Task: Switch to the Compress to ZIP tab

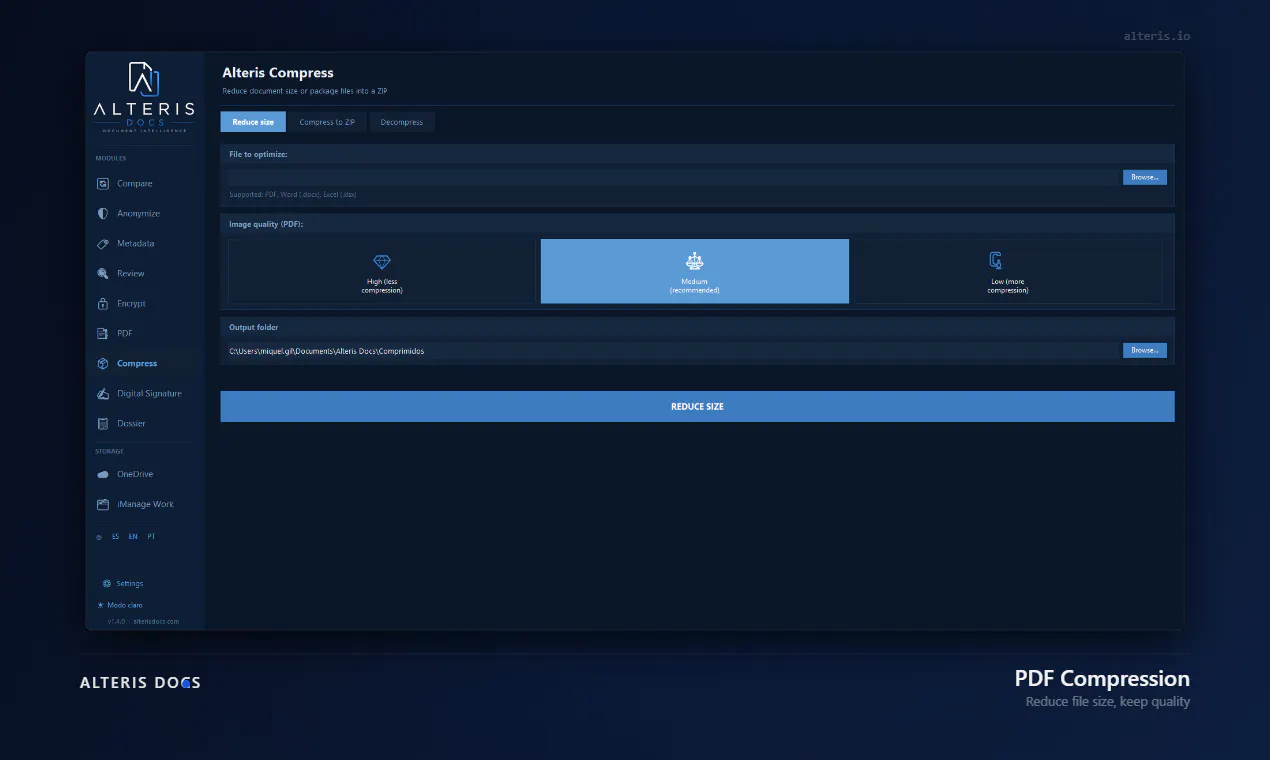Action: point(327,122)
